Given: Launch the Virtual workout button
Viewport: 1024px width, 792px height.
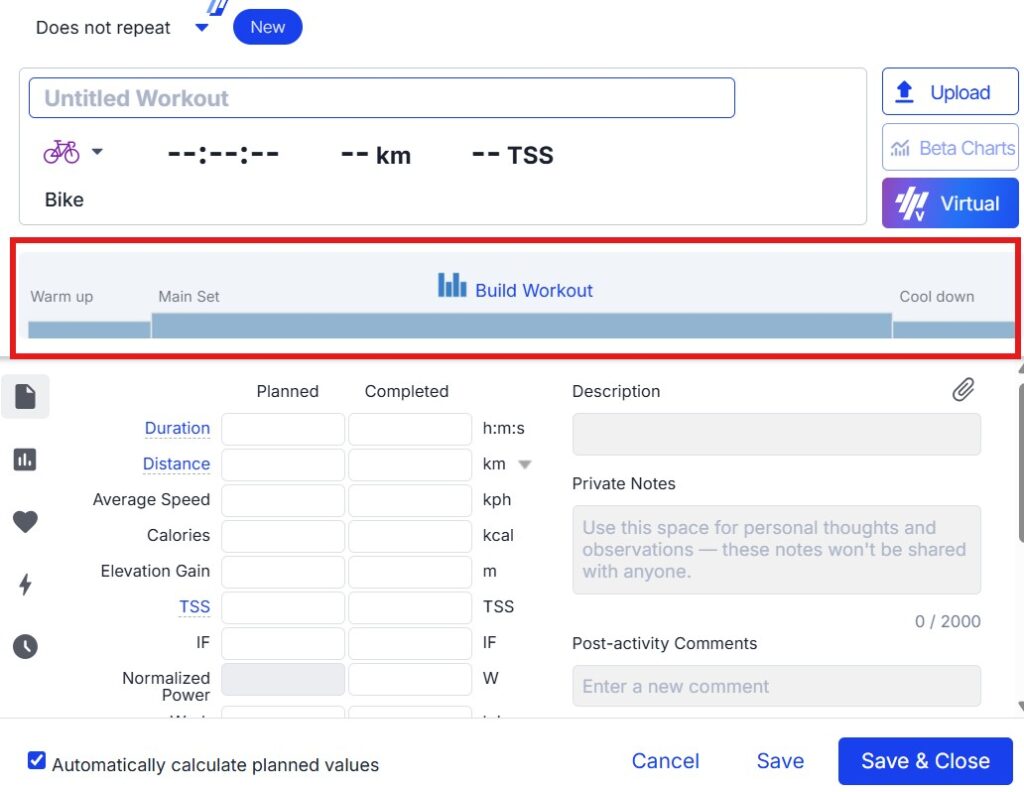Looking at the screenshot, I should point(950,203).
